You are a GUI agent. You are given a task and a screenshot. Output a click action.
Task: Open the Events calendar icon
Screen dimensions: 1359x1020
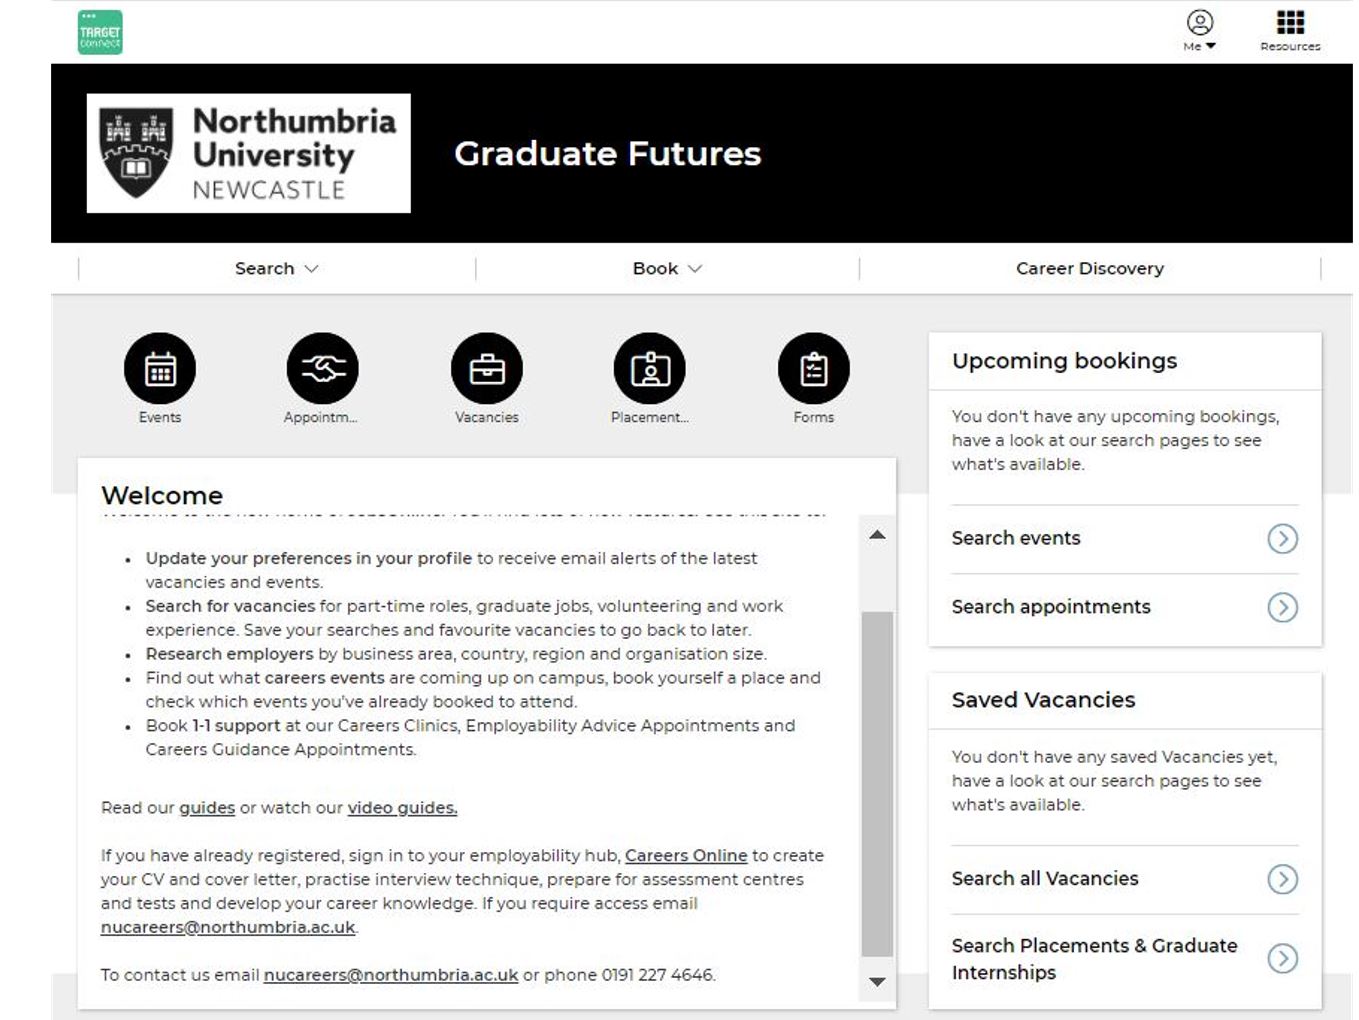tap(160, 369)
